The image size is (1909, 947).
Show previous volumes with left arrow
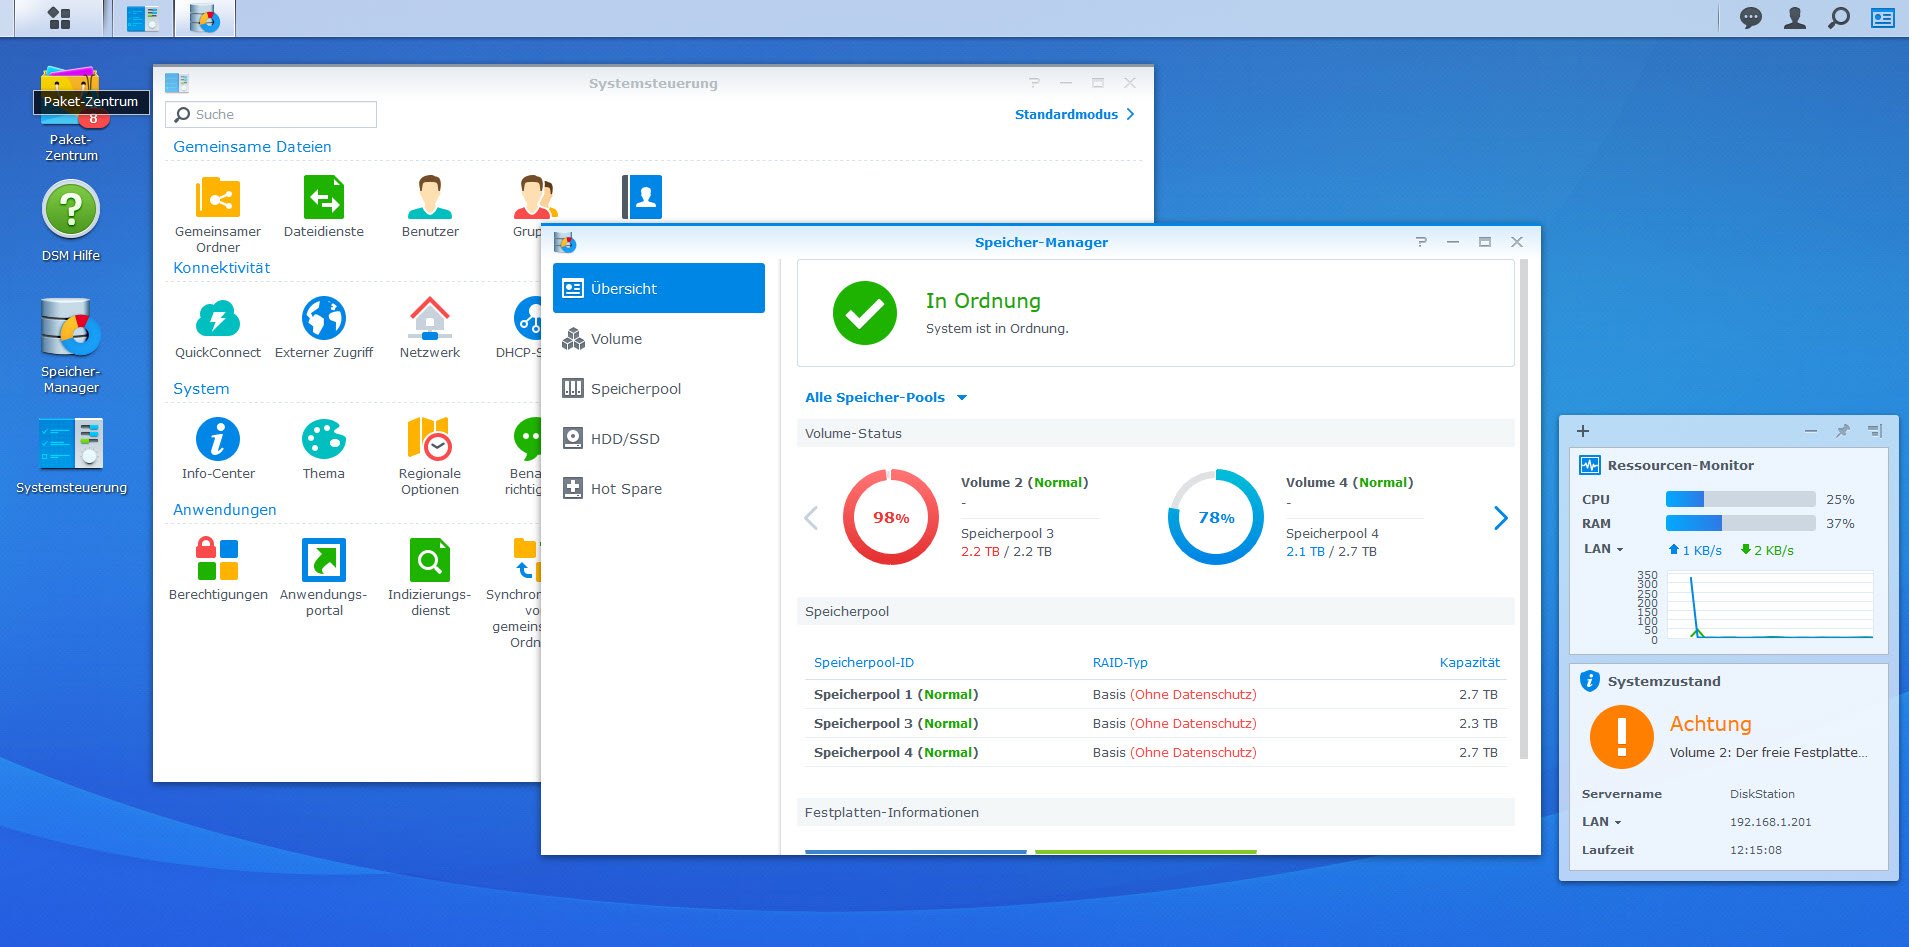[x=811, y=518]
